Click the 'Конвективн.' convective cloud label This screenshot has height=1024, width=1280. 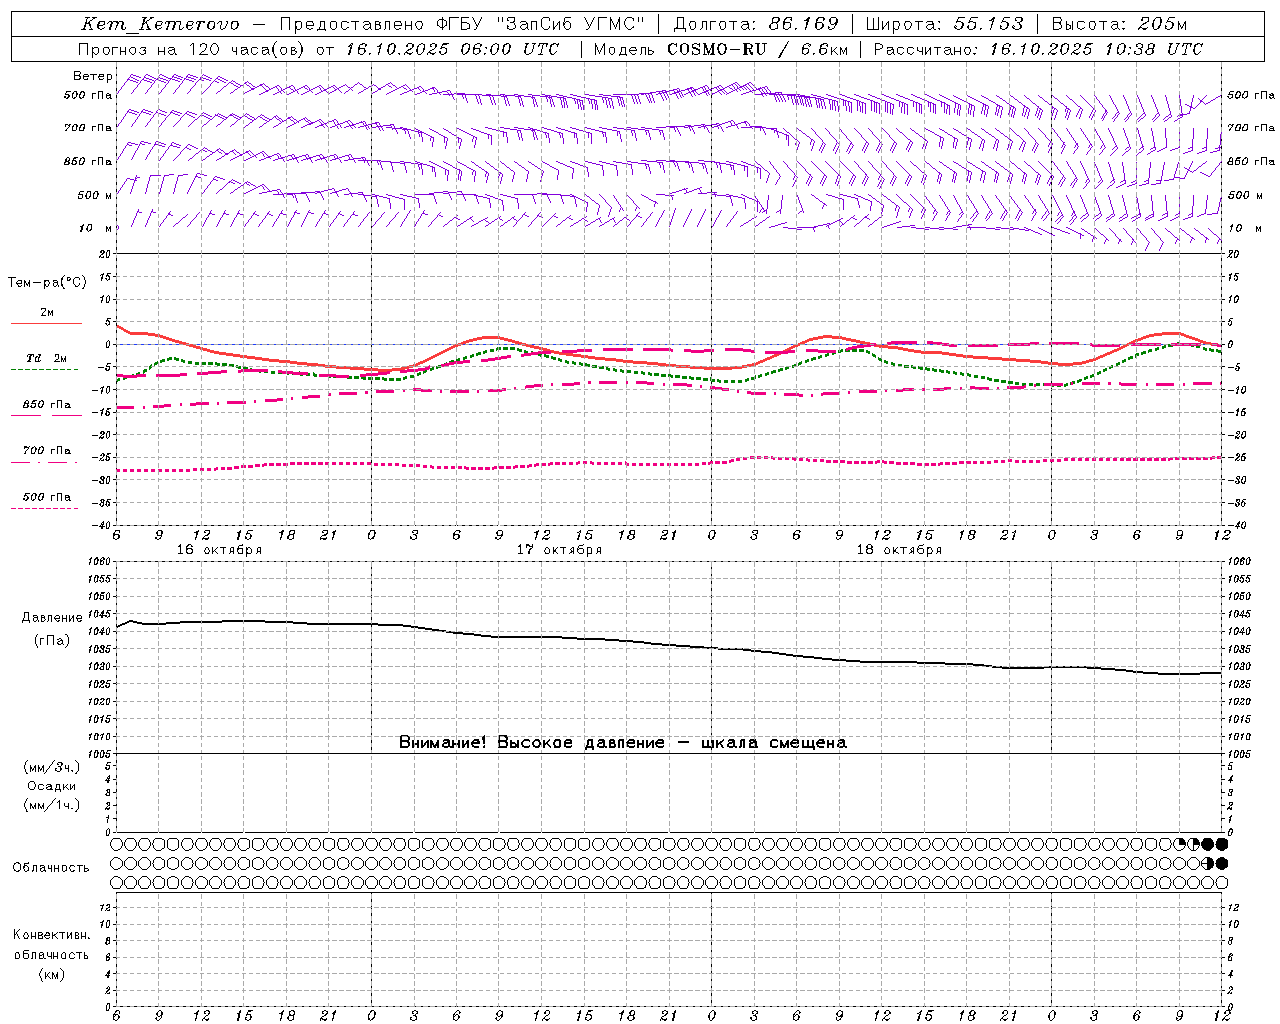(x=51, y=935)
